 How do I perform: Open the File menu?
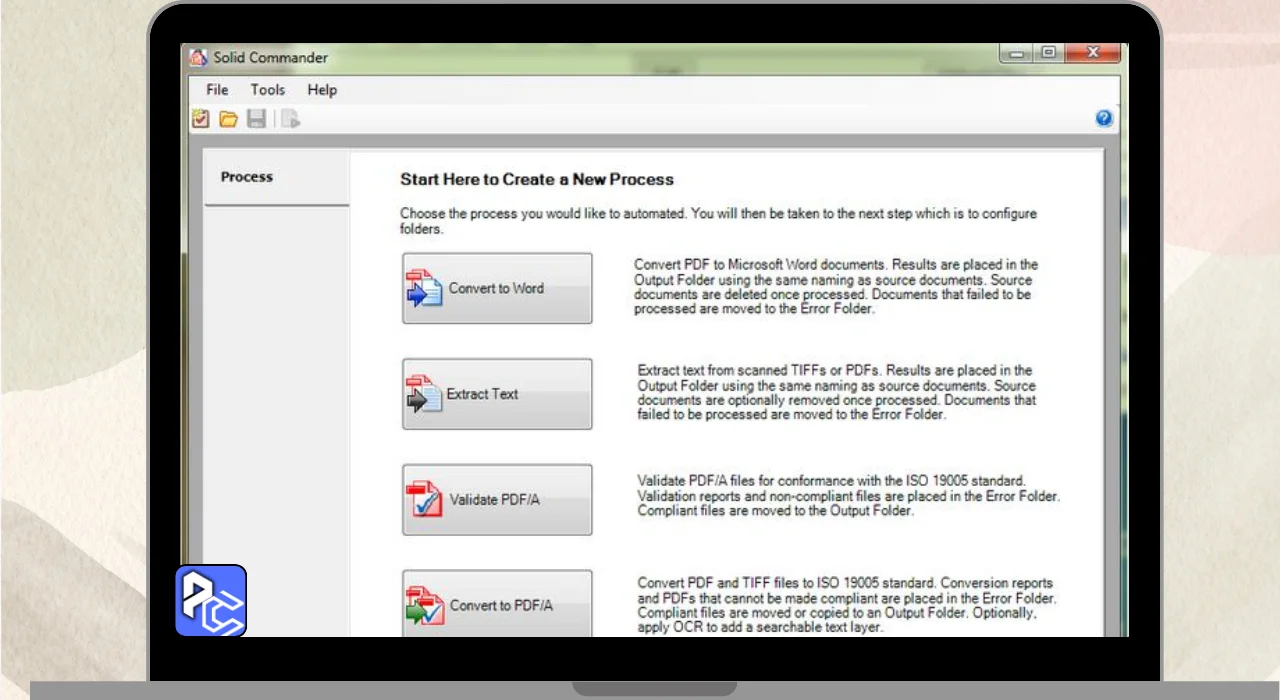(217, 90)
